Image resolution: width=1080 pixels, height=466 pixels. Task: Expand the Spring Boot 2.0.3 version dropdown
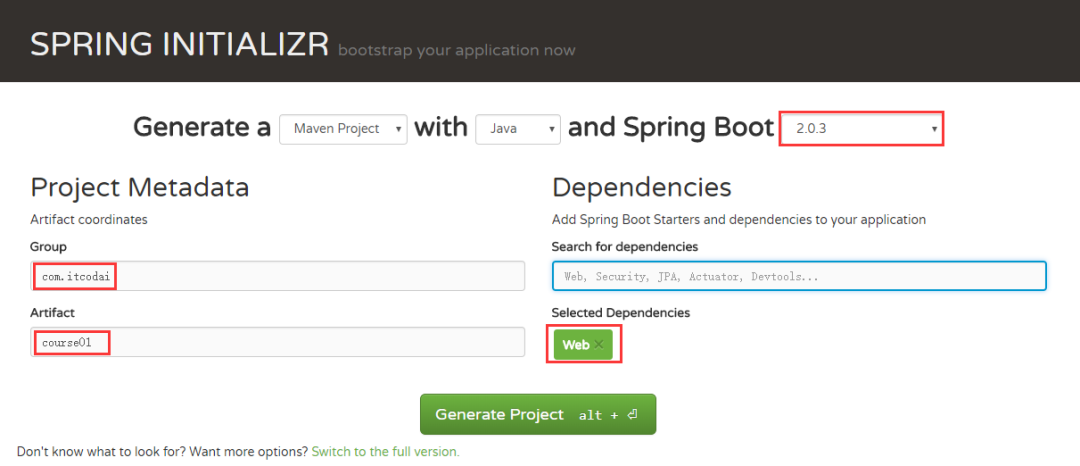(860, 129)
